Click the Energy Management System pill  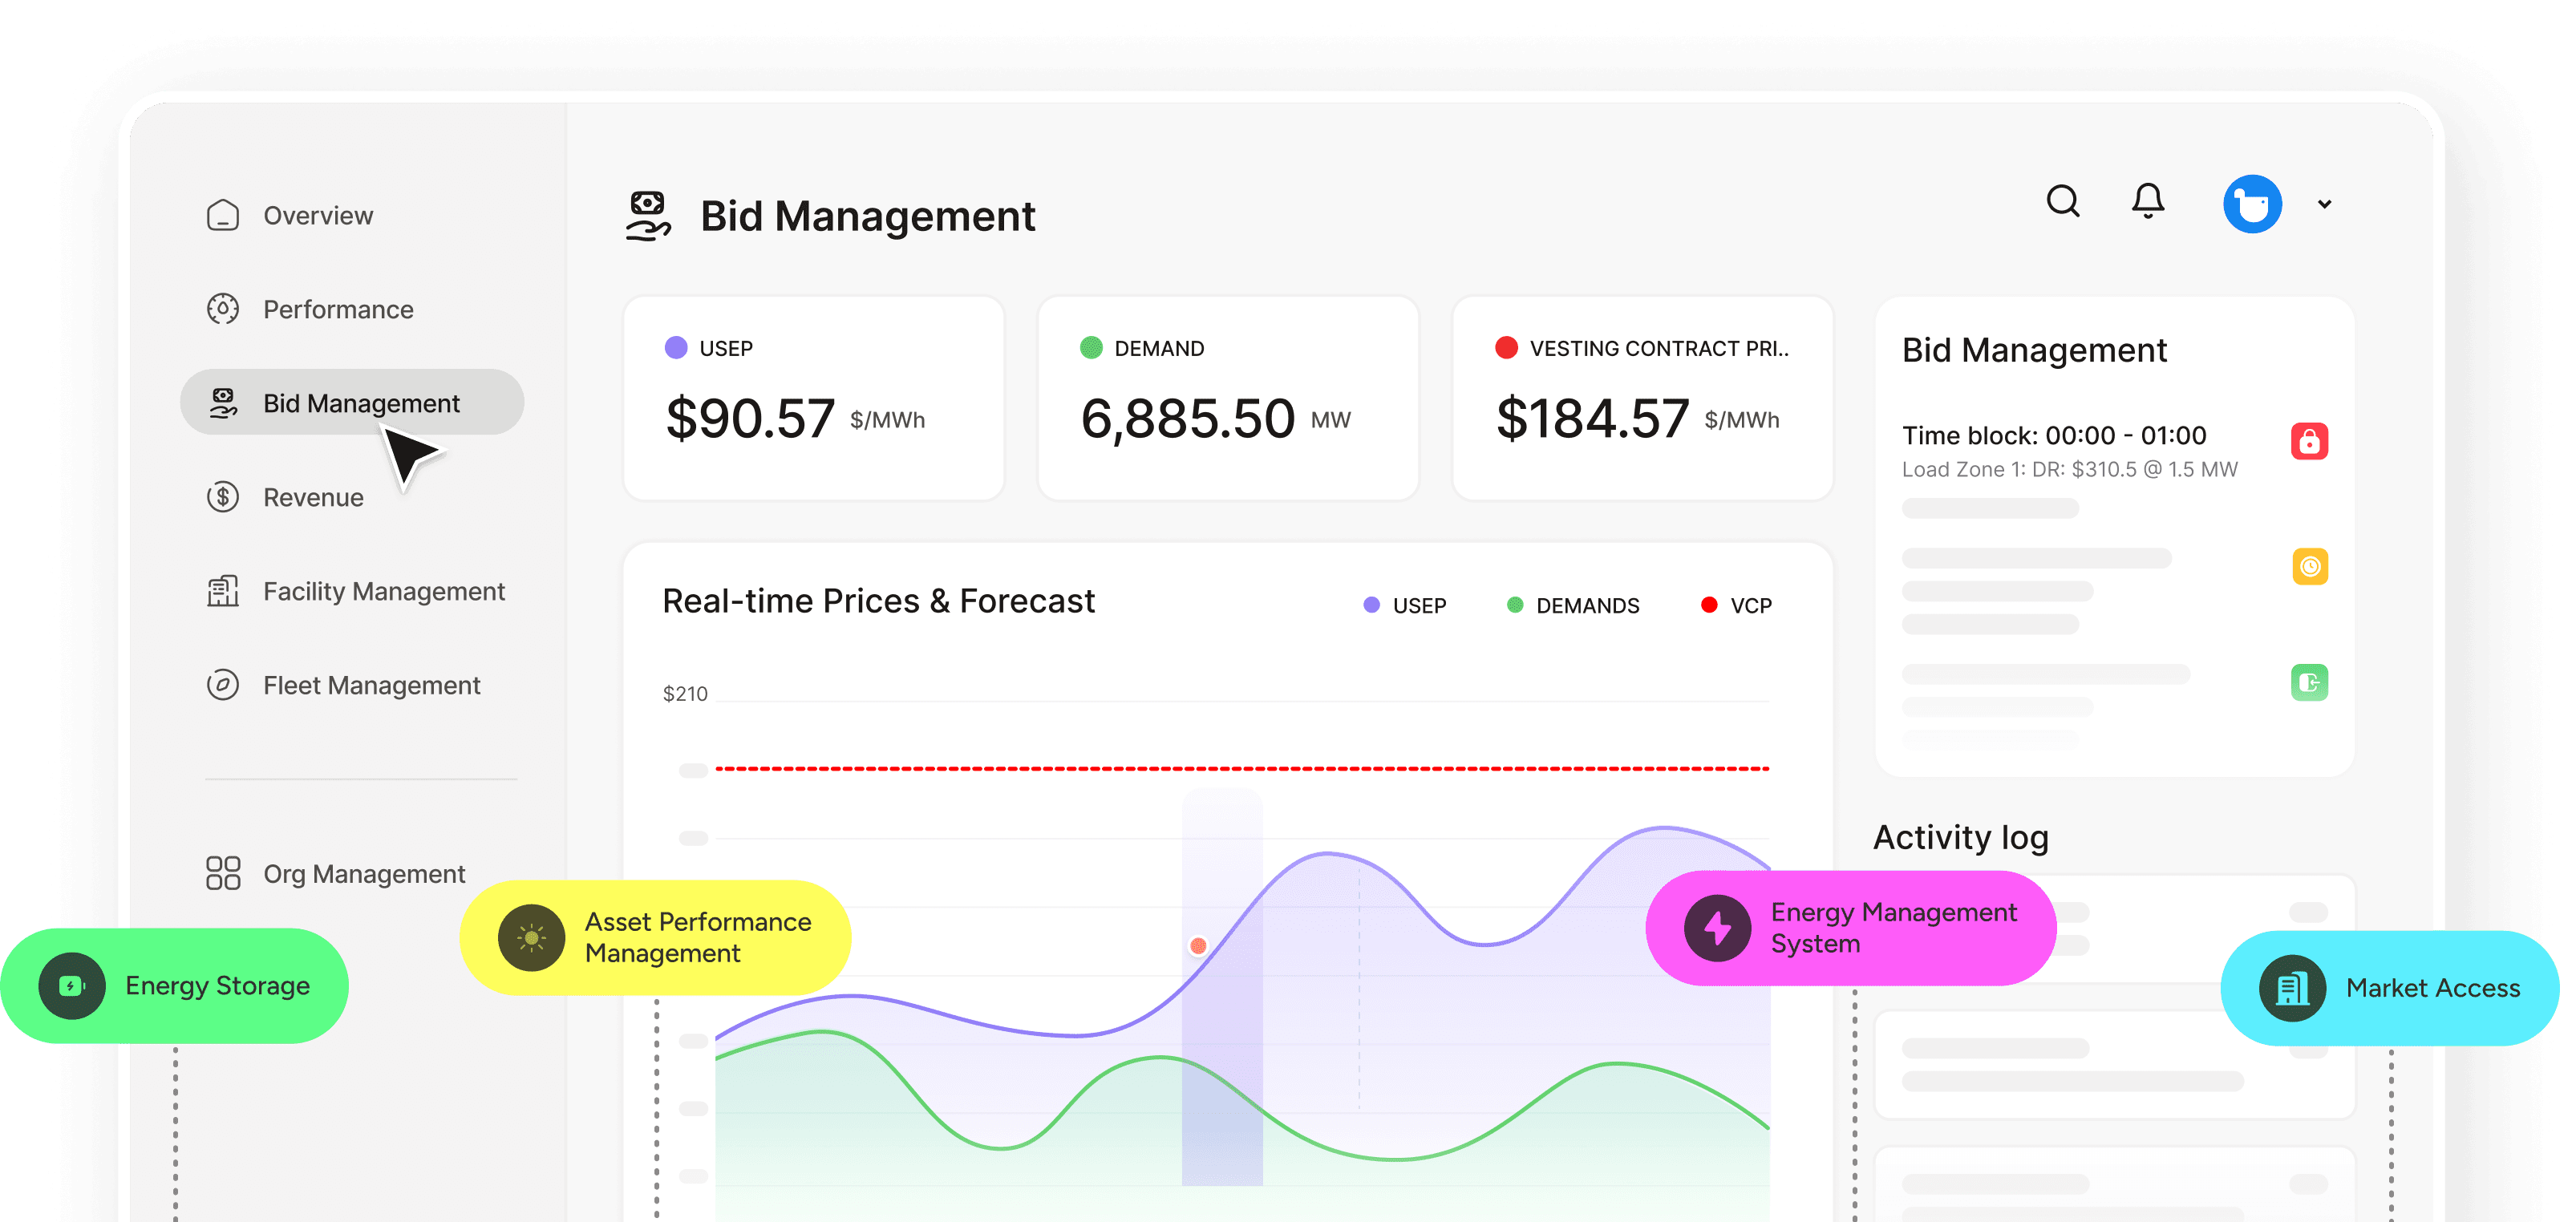1850,929
